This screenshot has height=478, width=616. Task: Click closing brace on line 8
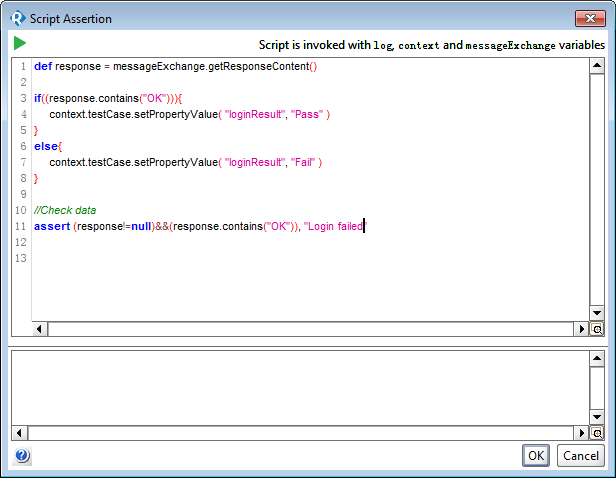(36, 178)
